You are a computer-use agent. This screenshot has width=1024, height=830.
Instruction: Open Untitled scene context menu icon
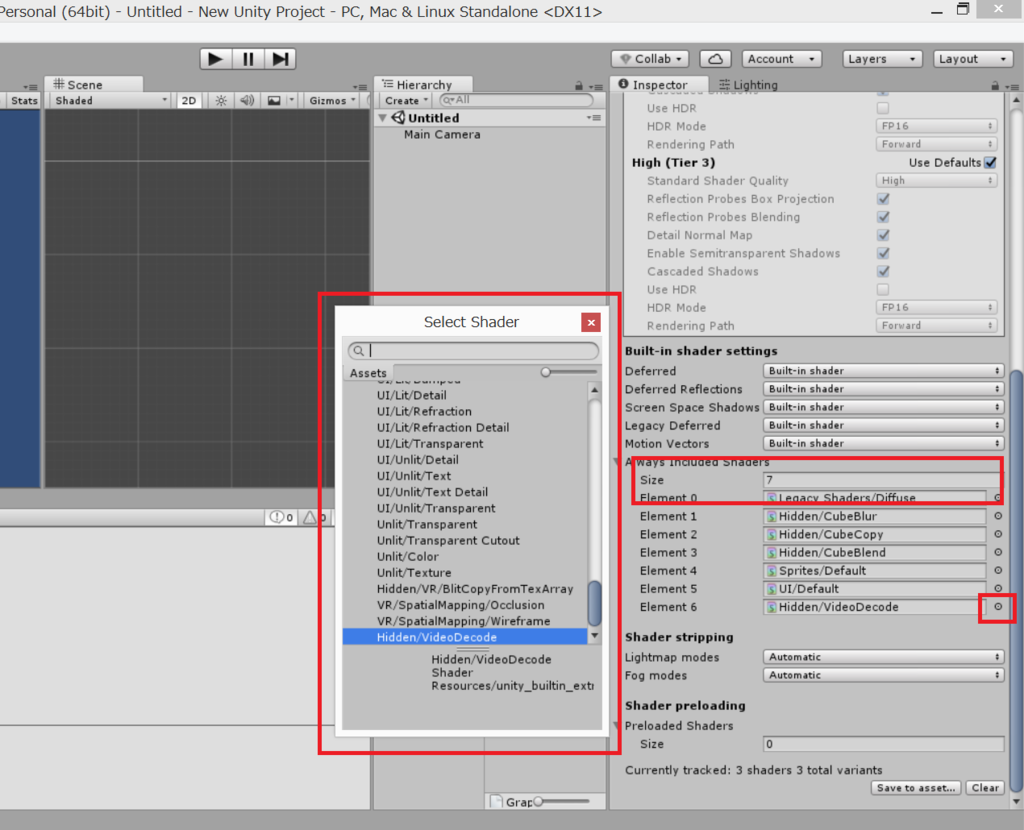[594, 118]
